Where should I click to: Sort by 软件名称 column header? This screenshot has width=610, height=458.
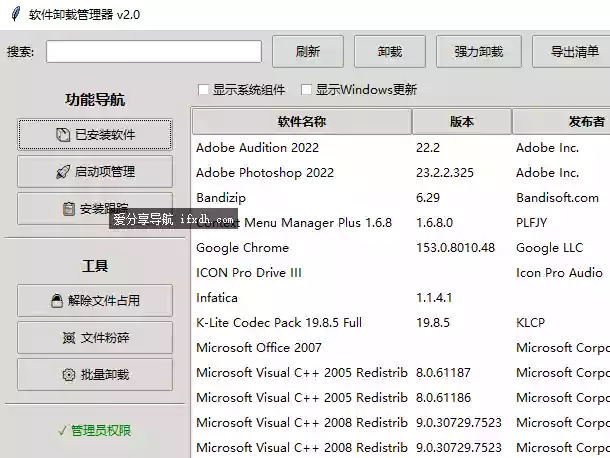coord(302,122)
